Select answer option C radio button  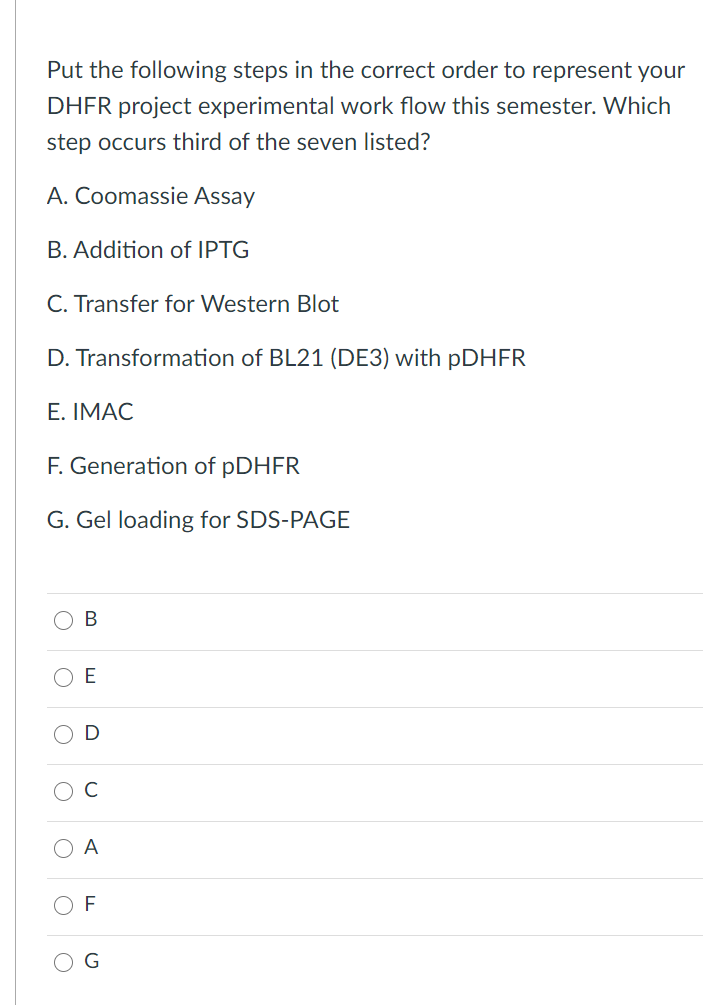point(63,791)
